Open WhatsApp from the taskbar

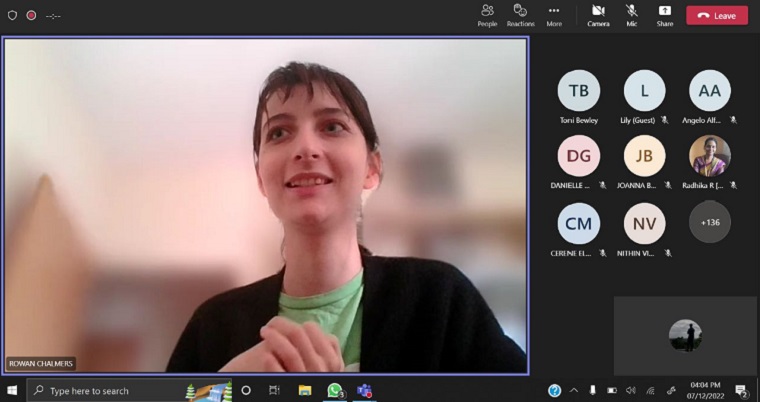coord(335,390)
